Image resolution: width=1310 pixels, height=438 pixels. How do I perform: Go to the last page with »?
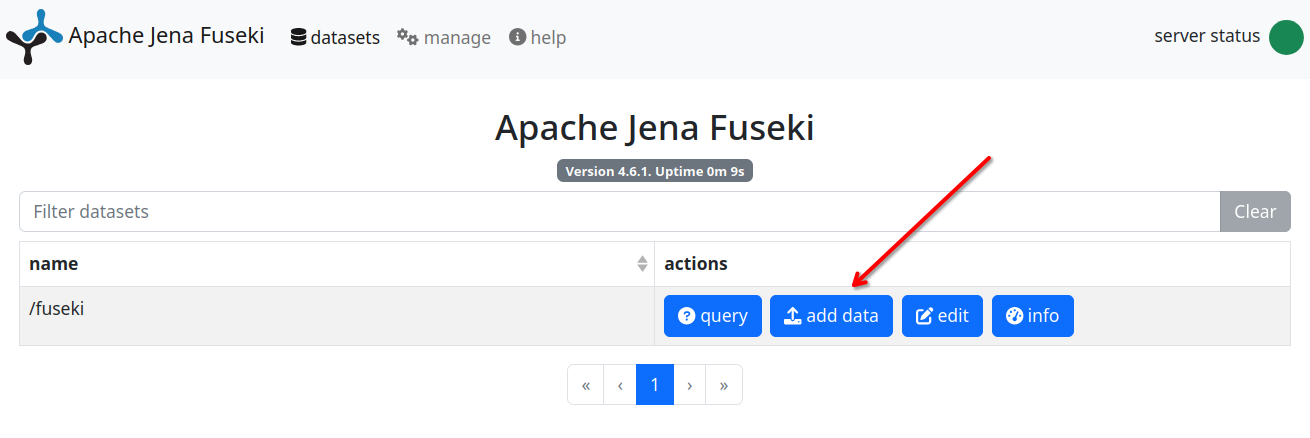pos(724,385)
